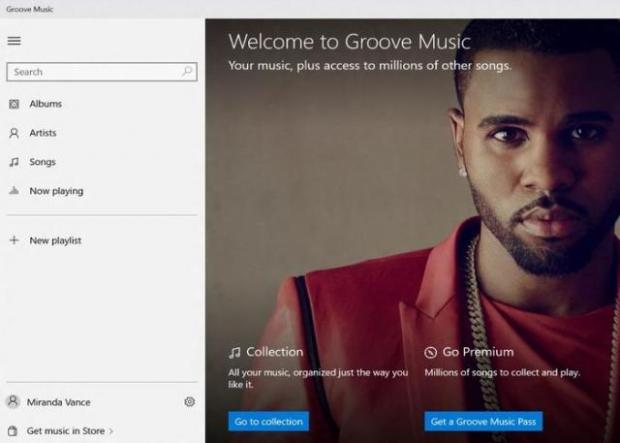The width and height of the screenshot is (620, 443).
Task: Click the chevron next to Get music in Store
Action: (x=111, y=431)
